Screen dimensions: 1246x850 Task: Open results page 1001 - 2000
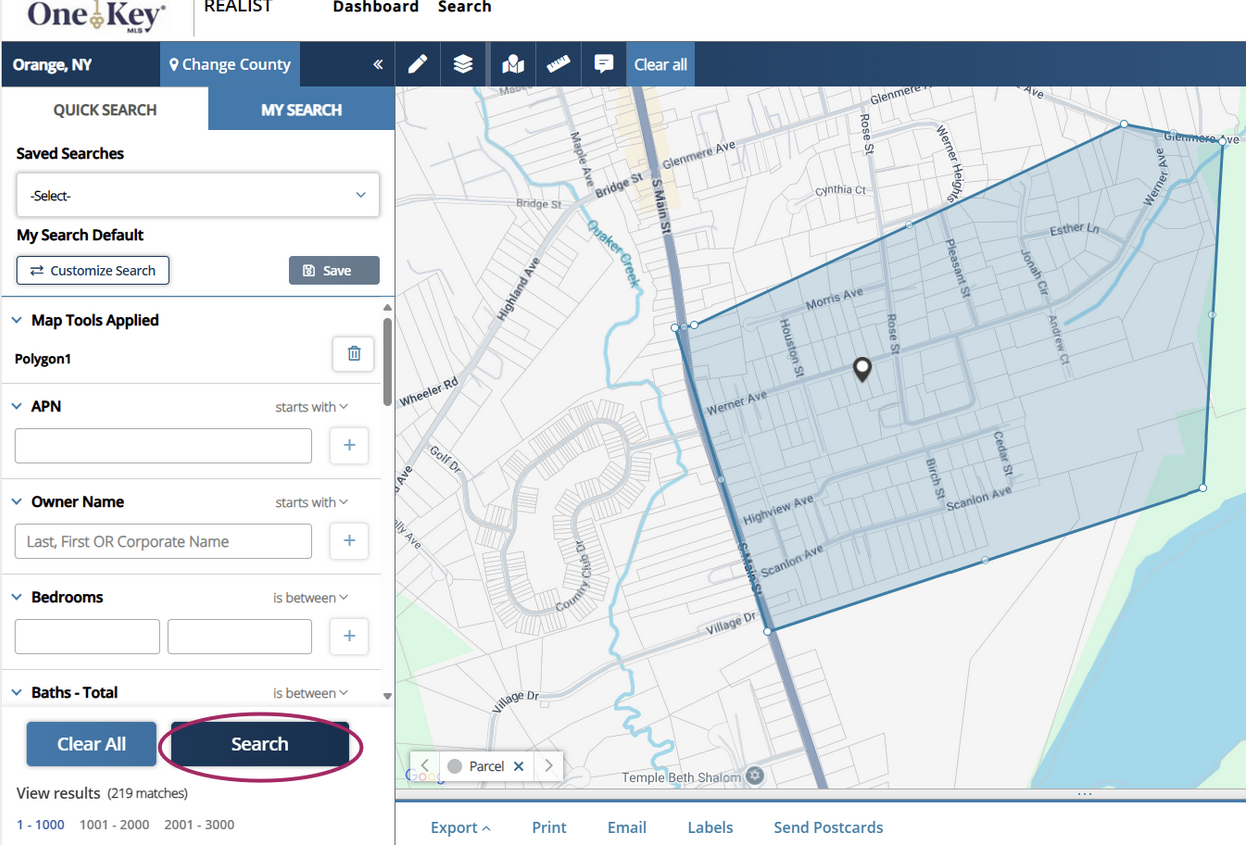(x=114, y=825)
